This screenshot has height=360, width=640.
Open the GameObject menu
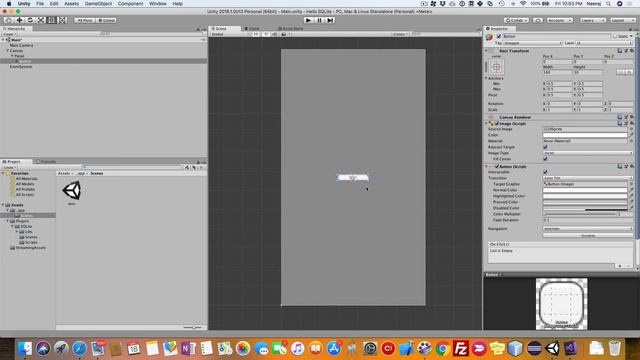98,4
